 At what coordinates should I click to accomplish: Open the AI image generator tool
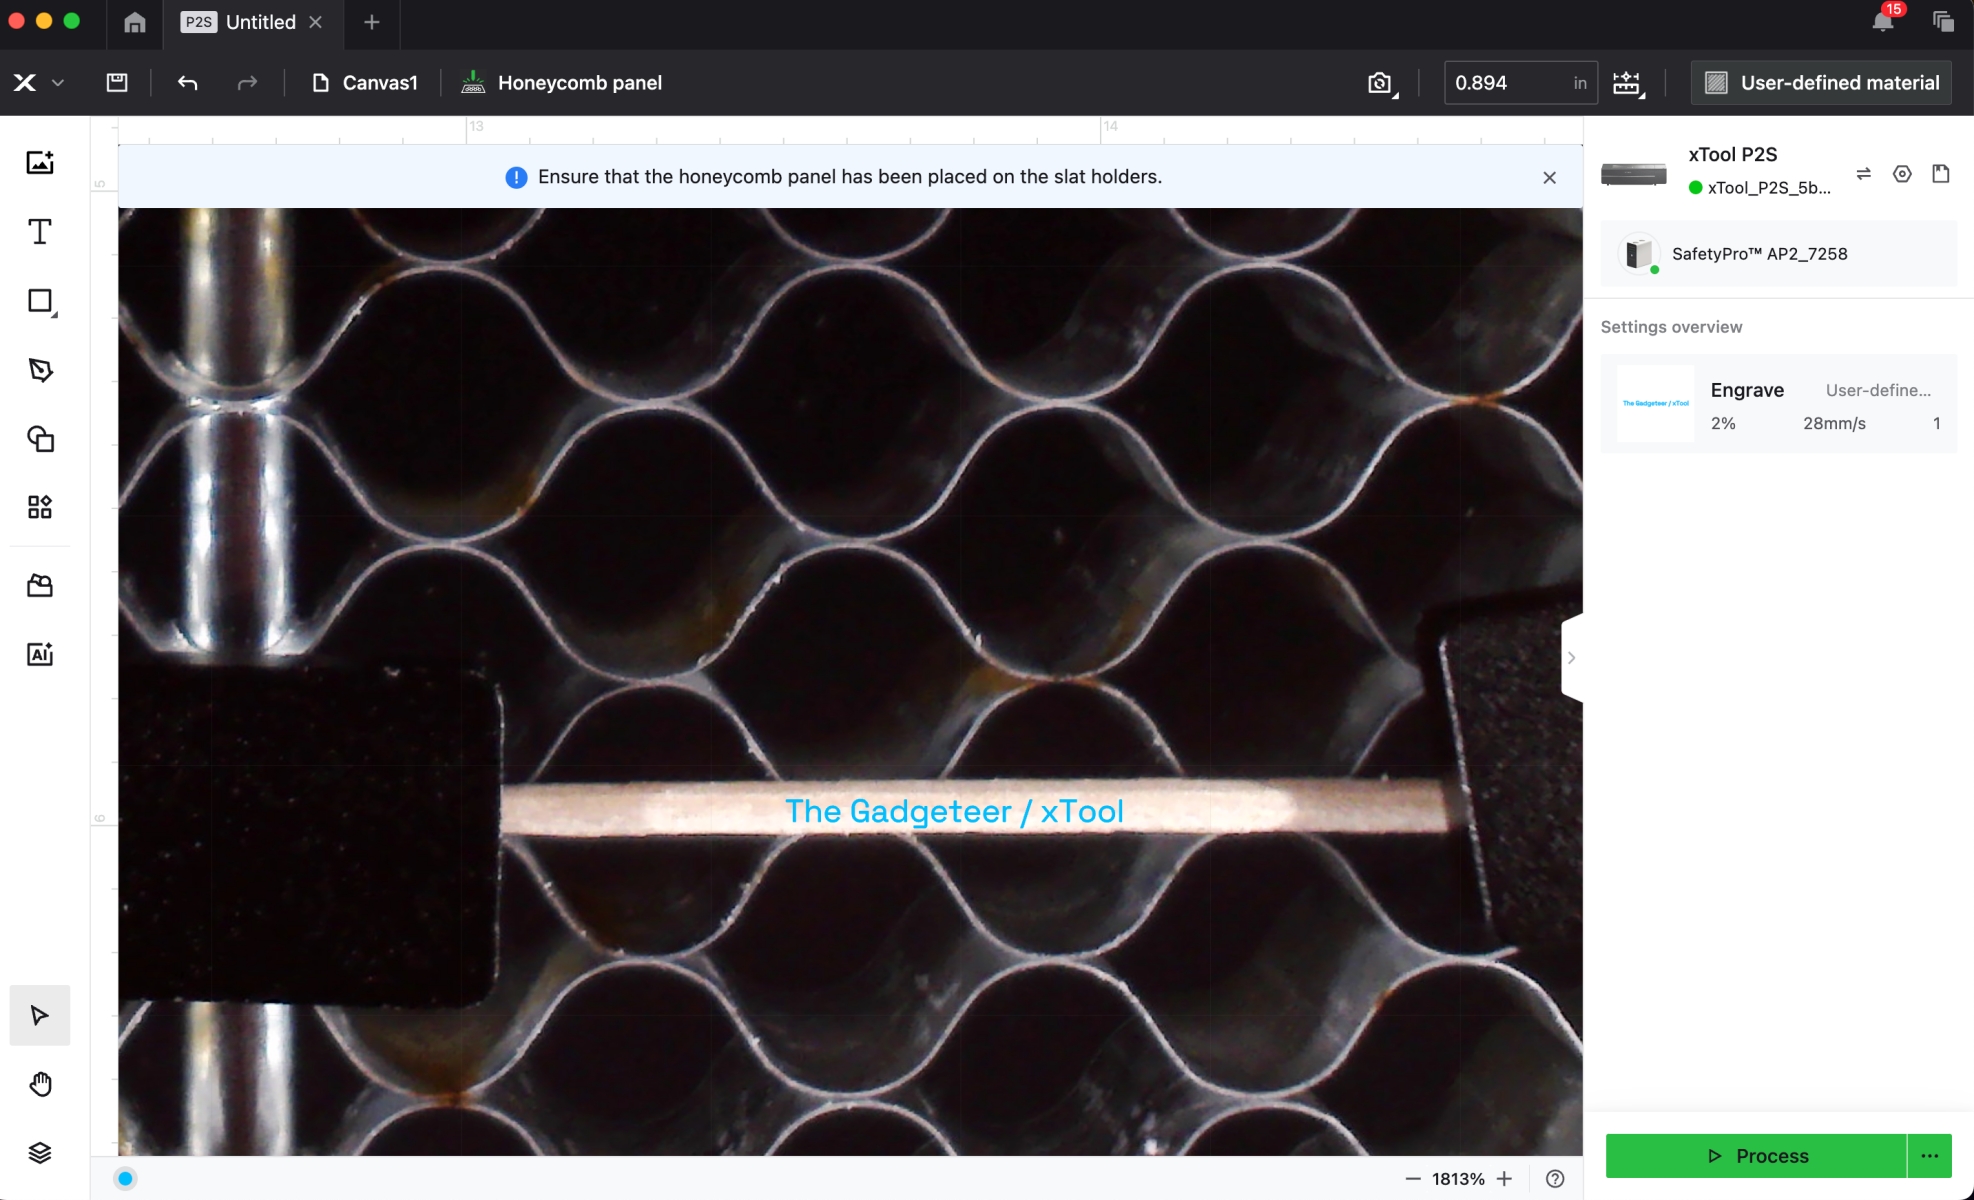(40, 654)
